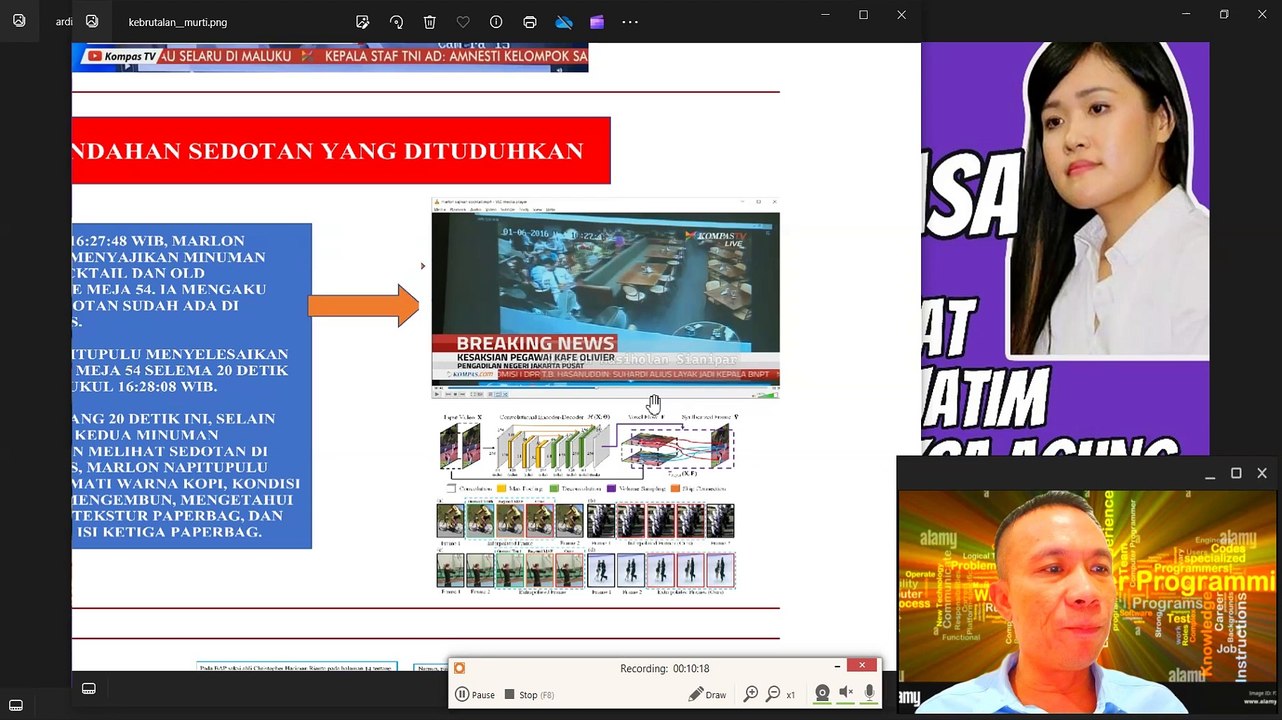Maximize the webcam overlay window

1236,474
